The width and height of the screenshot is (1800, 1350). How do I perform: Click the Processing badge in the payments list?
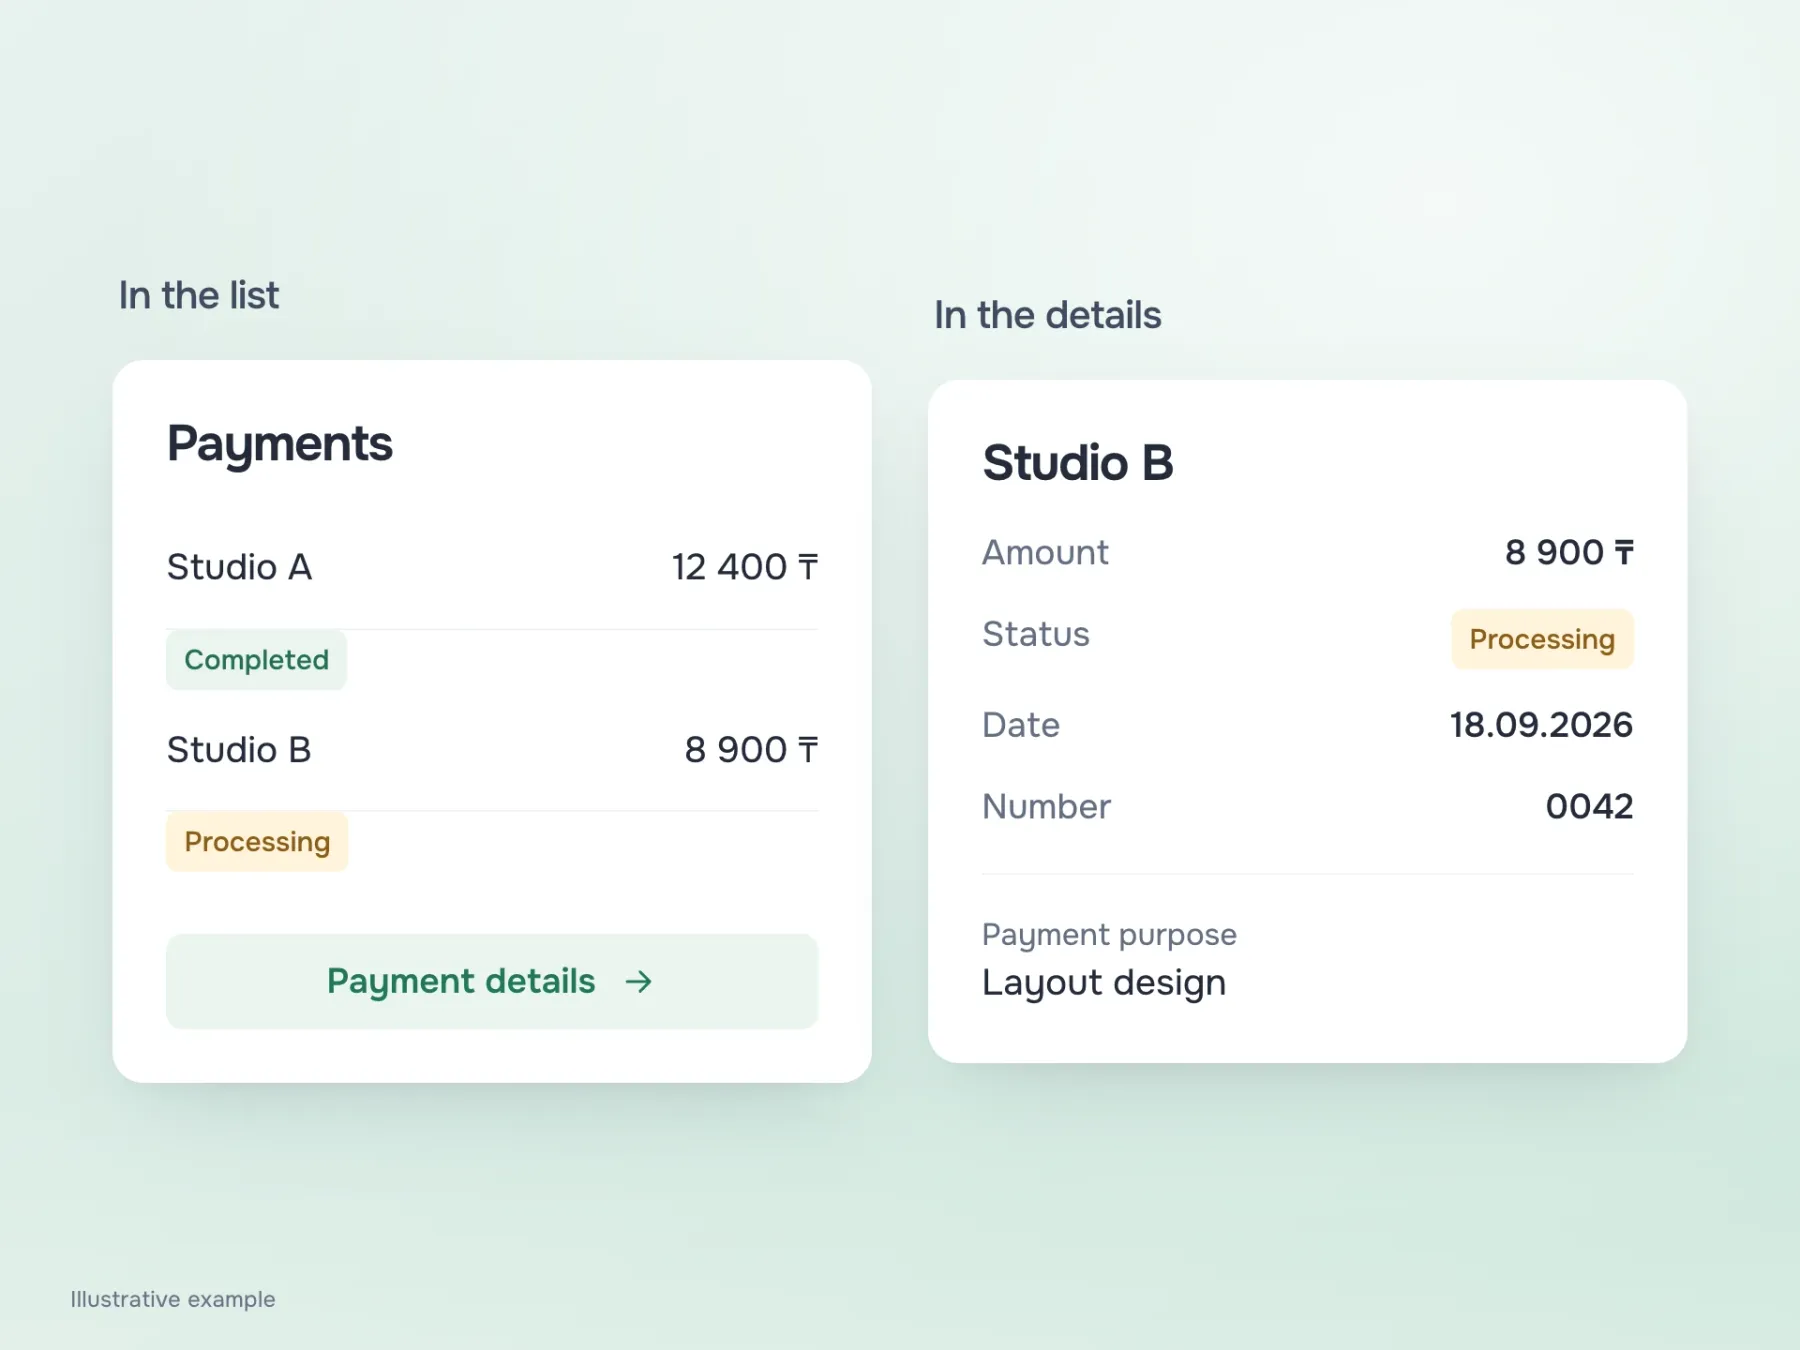click(257, 842)
